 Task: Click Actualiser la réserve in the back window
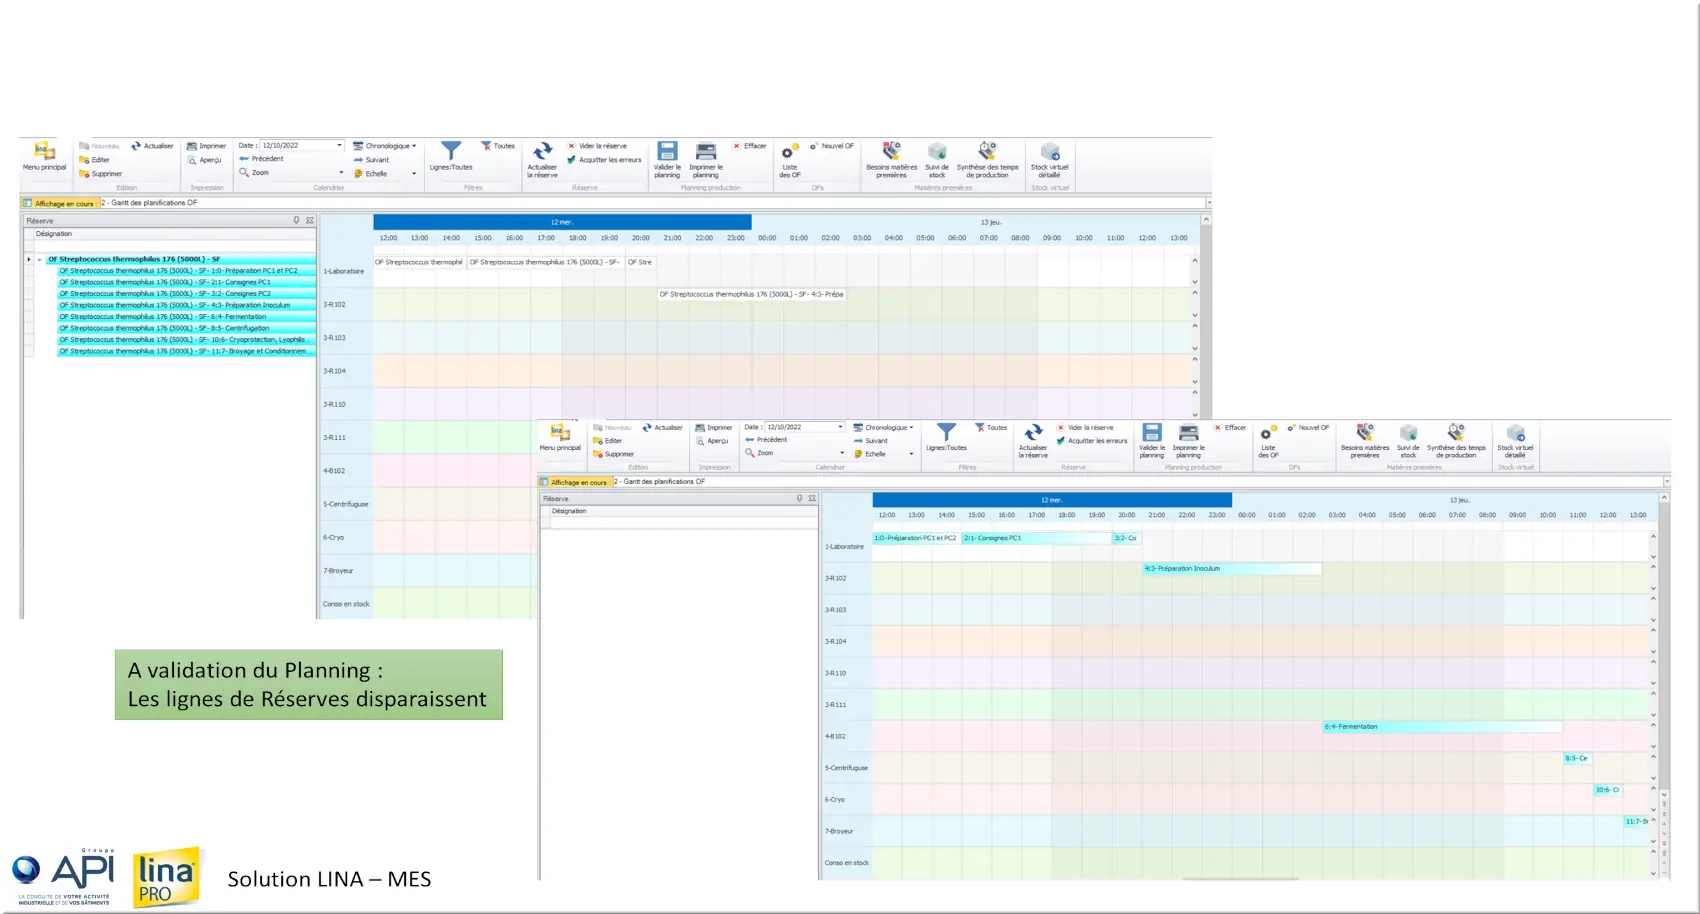542,160
